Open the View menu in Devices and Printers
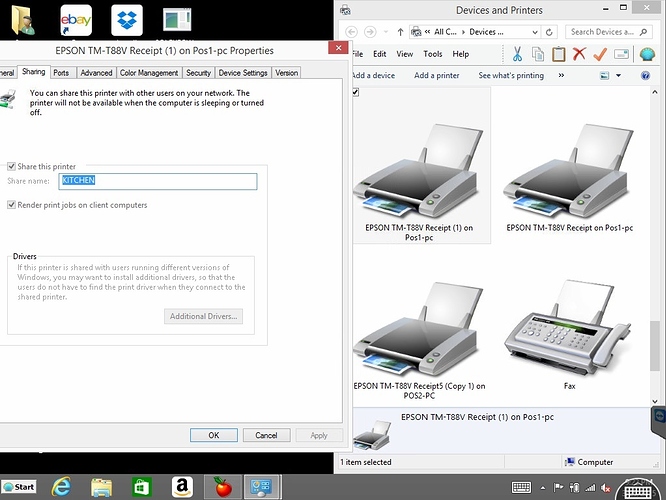Screen dimensions: 666x500 tap(405, 54)
